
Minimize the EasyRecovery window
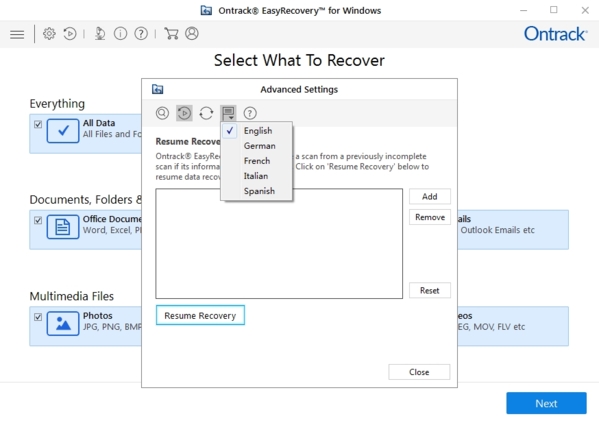point(524,10)
